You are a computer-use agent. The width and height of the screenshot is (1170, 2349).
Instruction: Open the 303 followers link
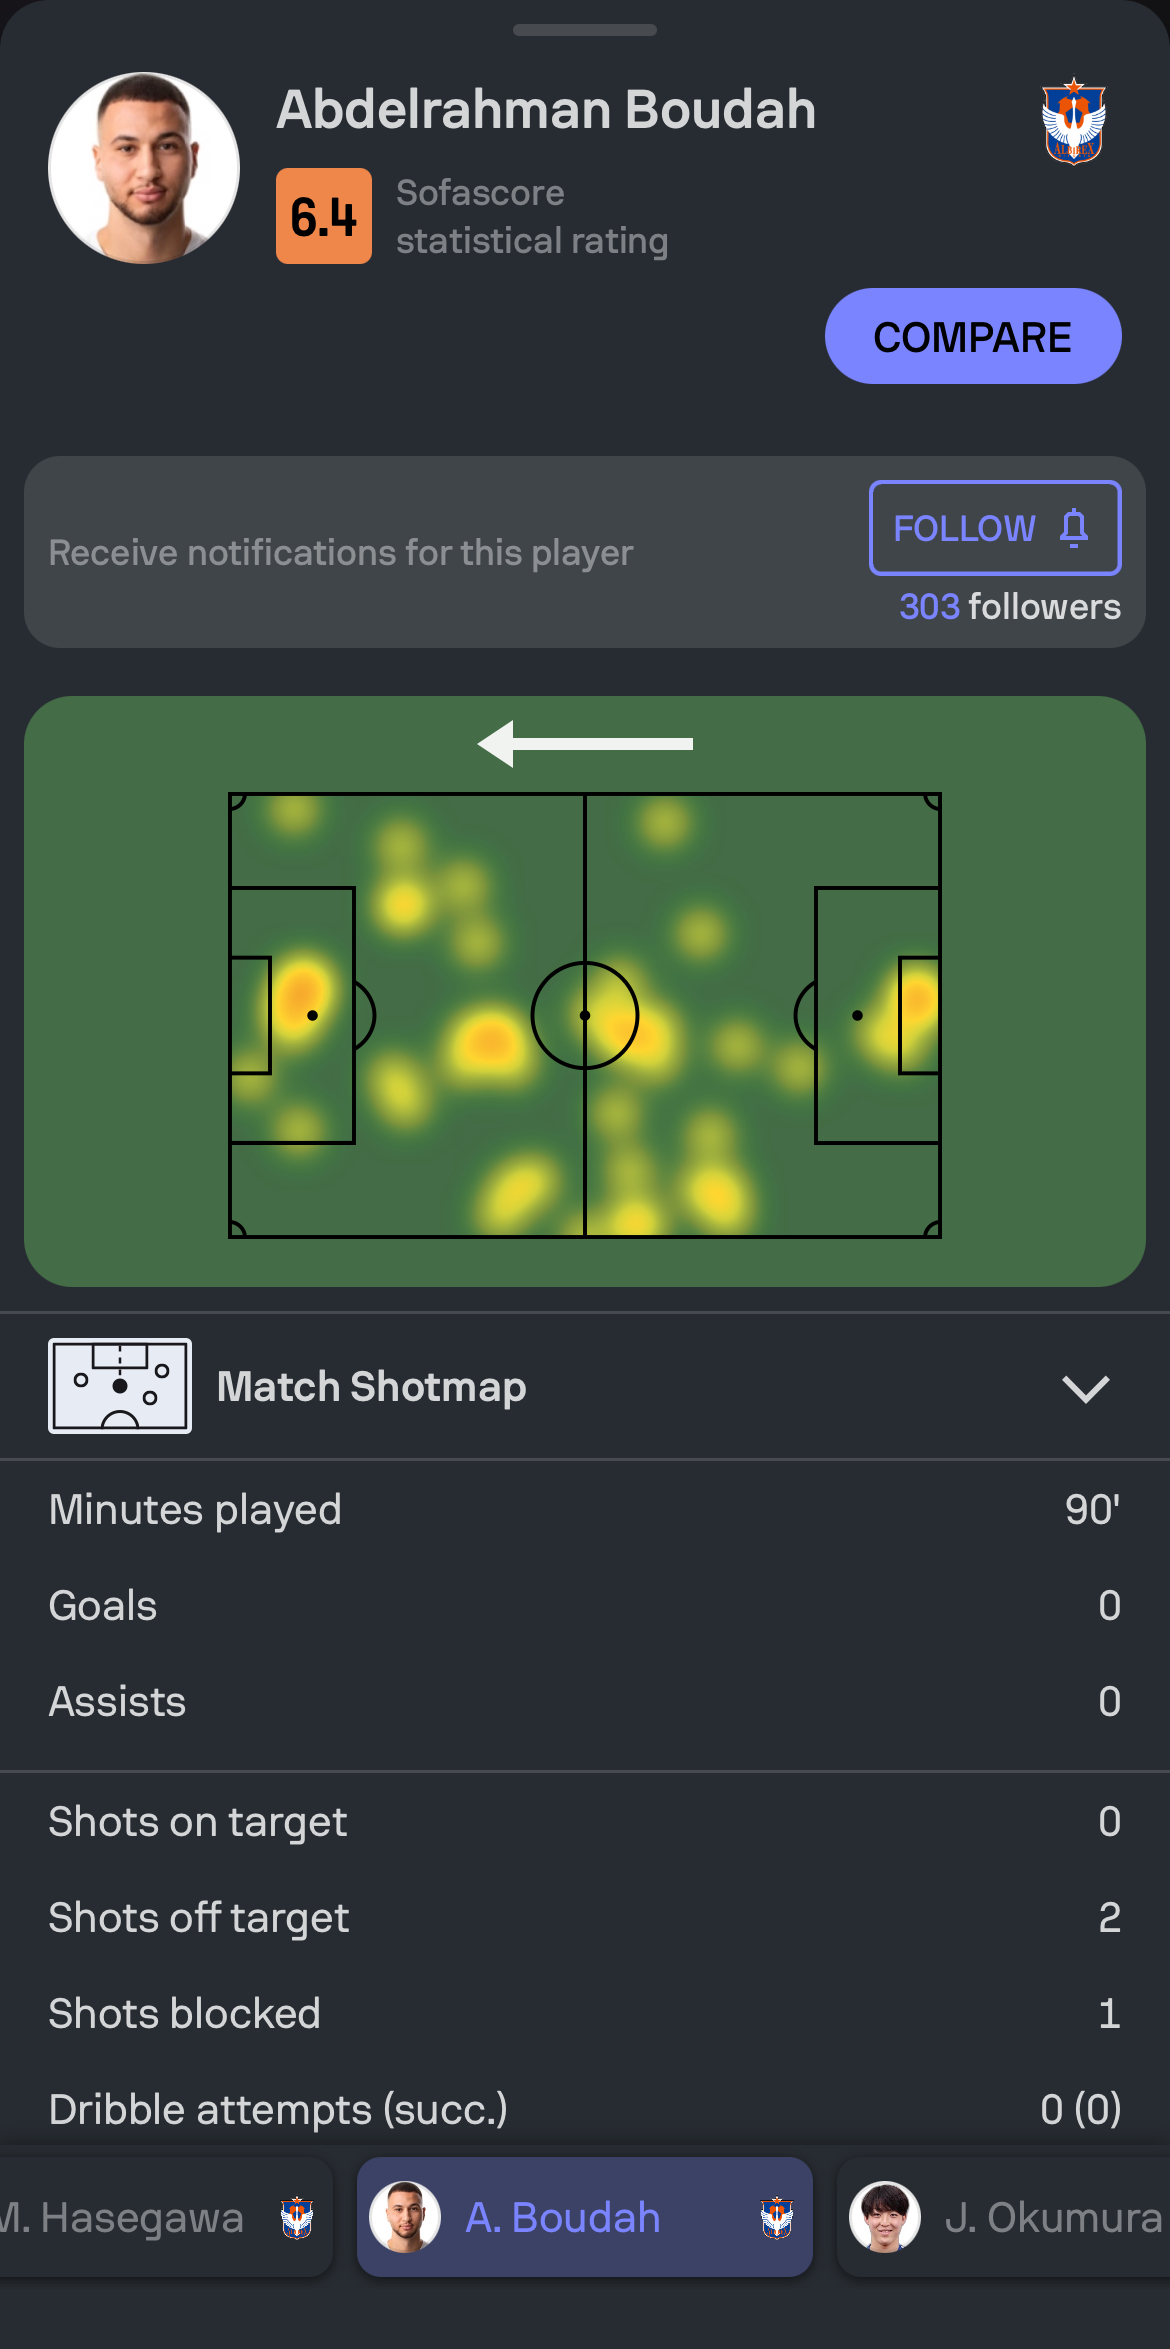coord(1010,607)
